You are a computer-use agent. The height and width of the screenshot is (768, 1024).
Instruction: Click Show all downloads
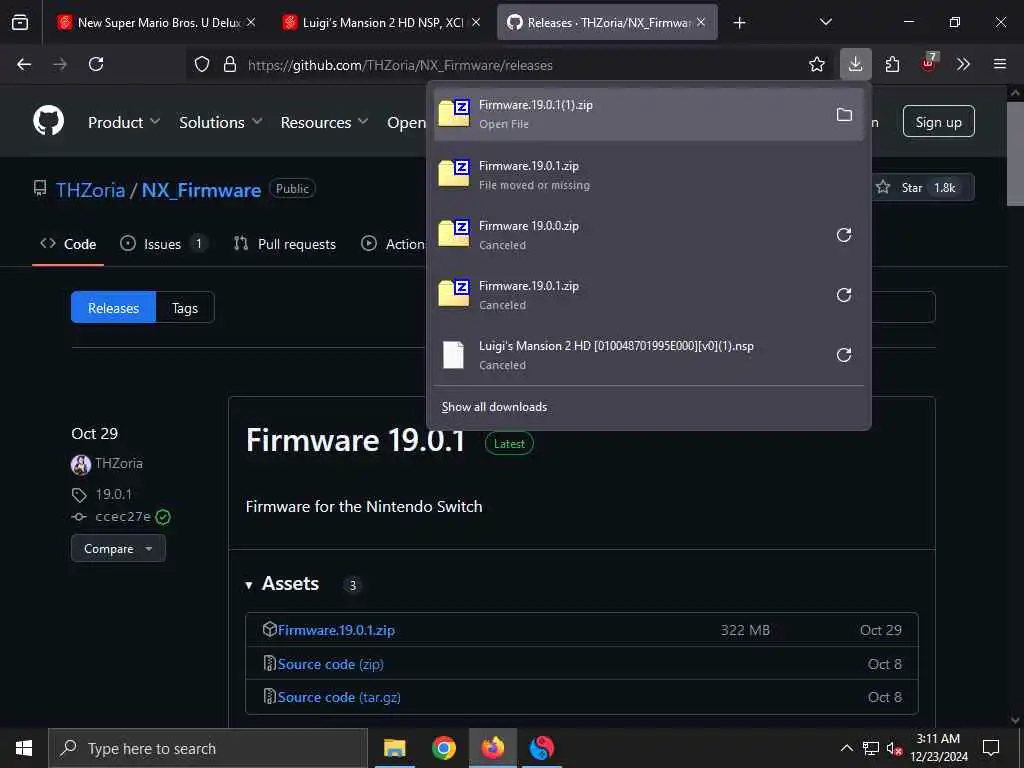tap(494, 407)
